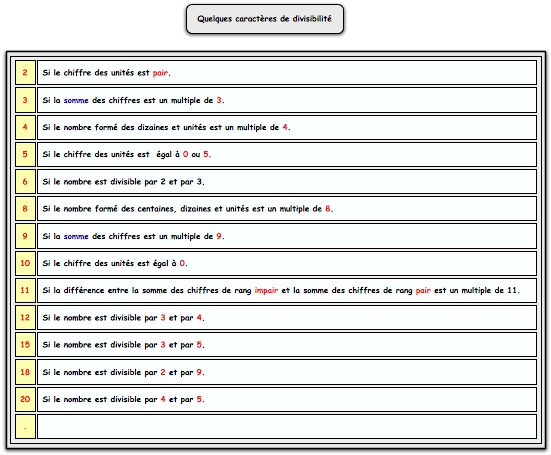Click the rule text for multiple of 8

click(x=188, y=209)
